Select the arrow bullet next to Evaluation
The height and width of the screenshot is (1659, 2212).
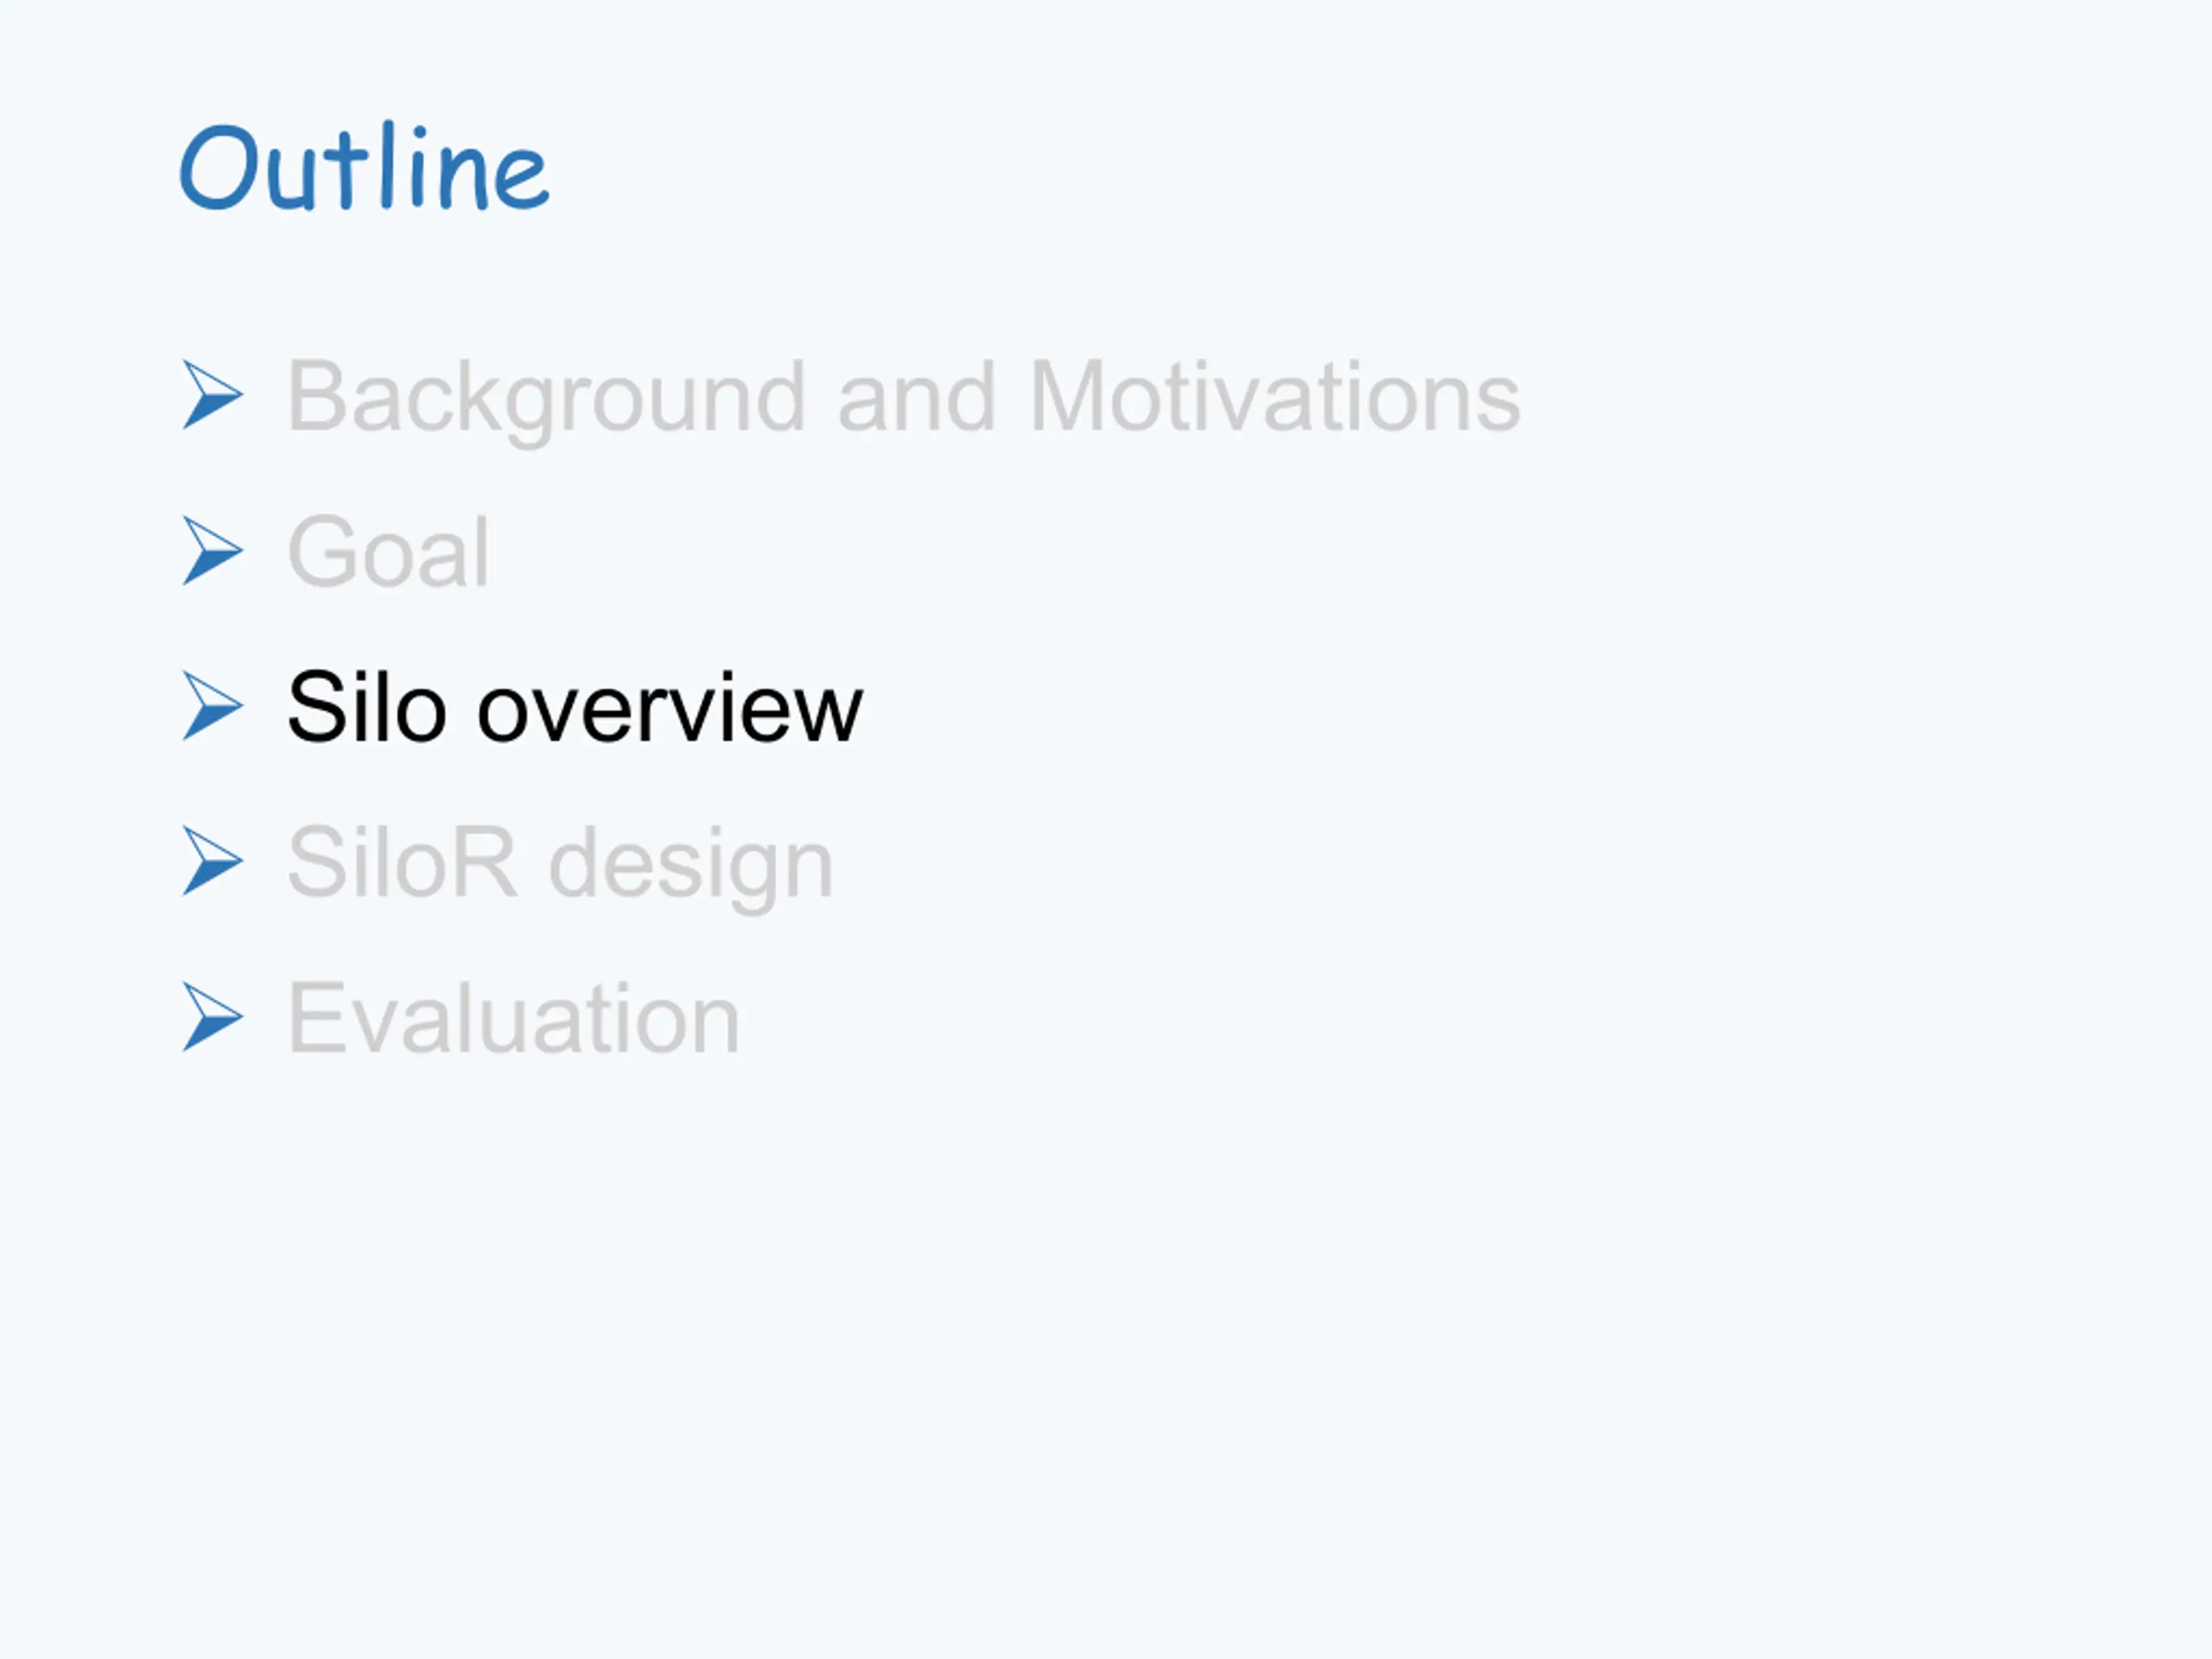click(212, 1017)
